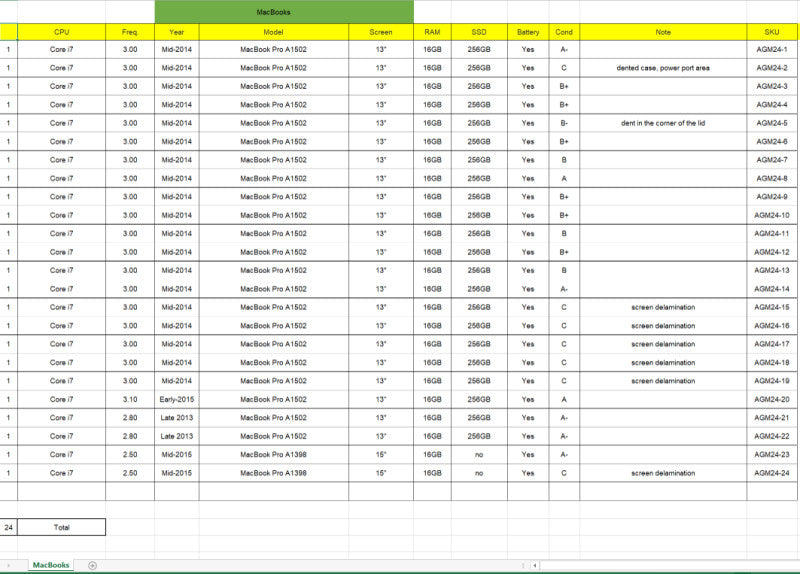This screenshot has width=800, height=574.
Task: Click battery 'Yes' cell in row AGM24-11
Action: 528,234
